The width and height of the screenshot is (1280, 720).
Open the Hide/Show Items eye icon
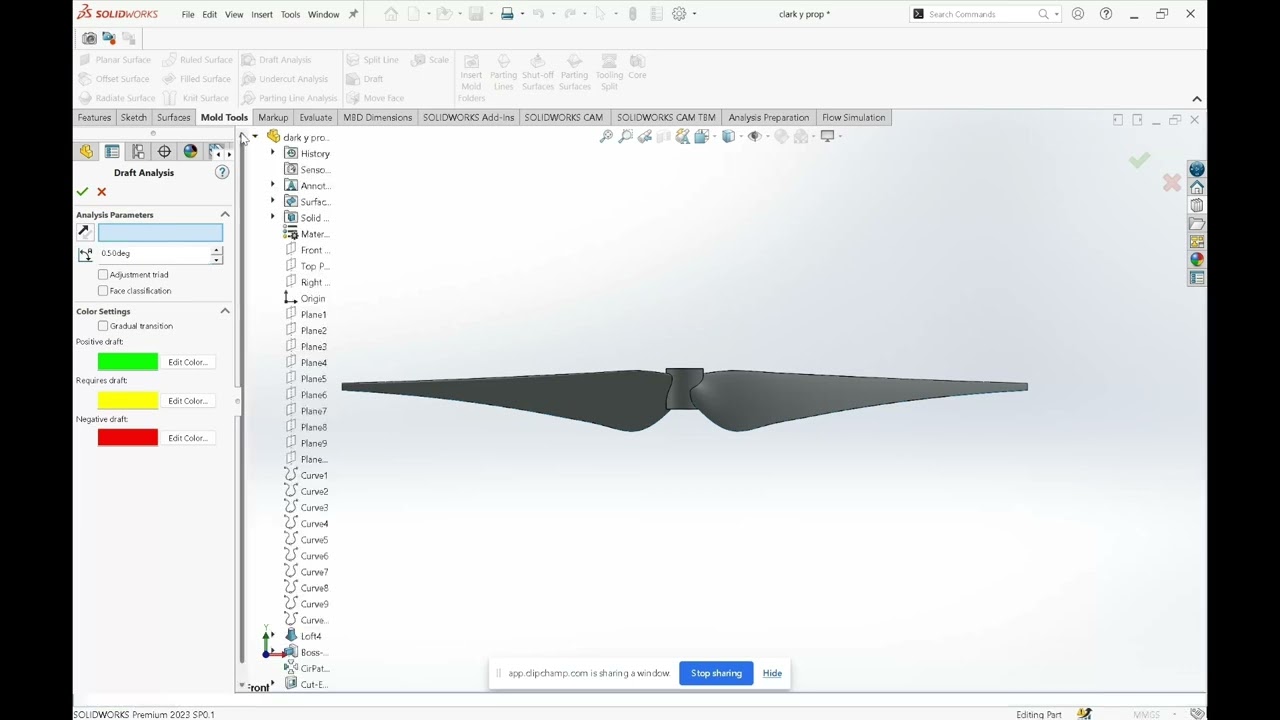point(756,136)
